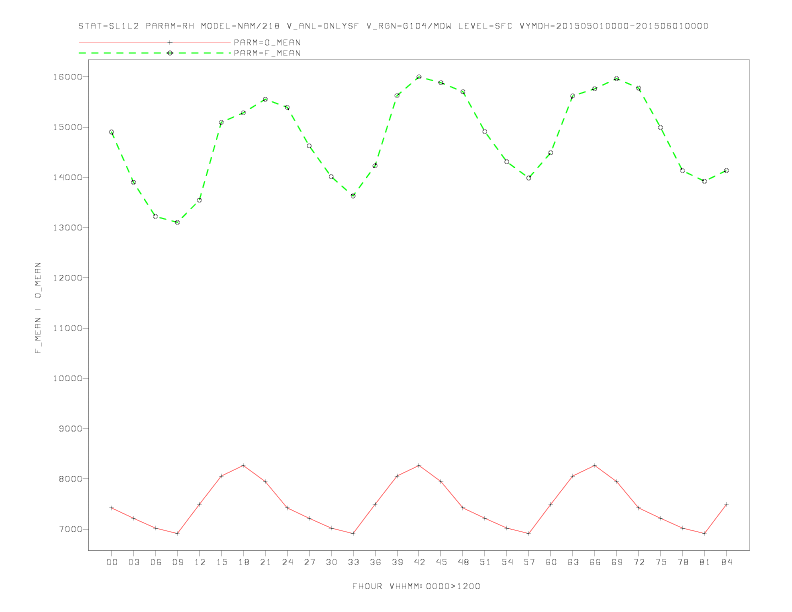Click the 36 forecast hour tick label
Screen dimensions: 792x612
pos(375,562)
